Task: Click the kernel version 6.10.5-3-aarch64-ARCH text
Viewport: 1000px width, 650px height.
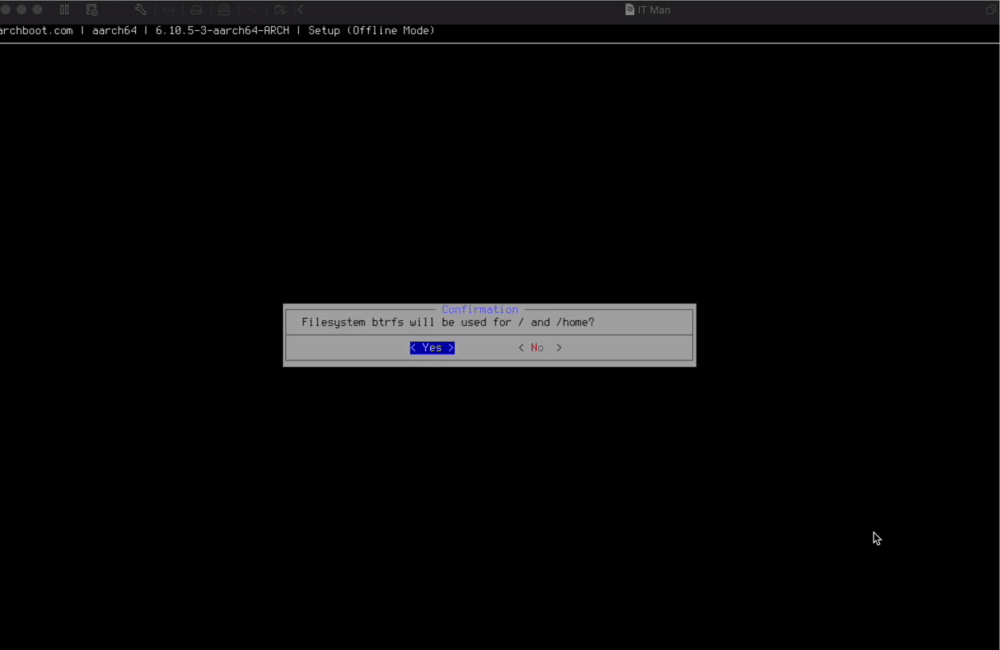Action: 220,30
